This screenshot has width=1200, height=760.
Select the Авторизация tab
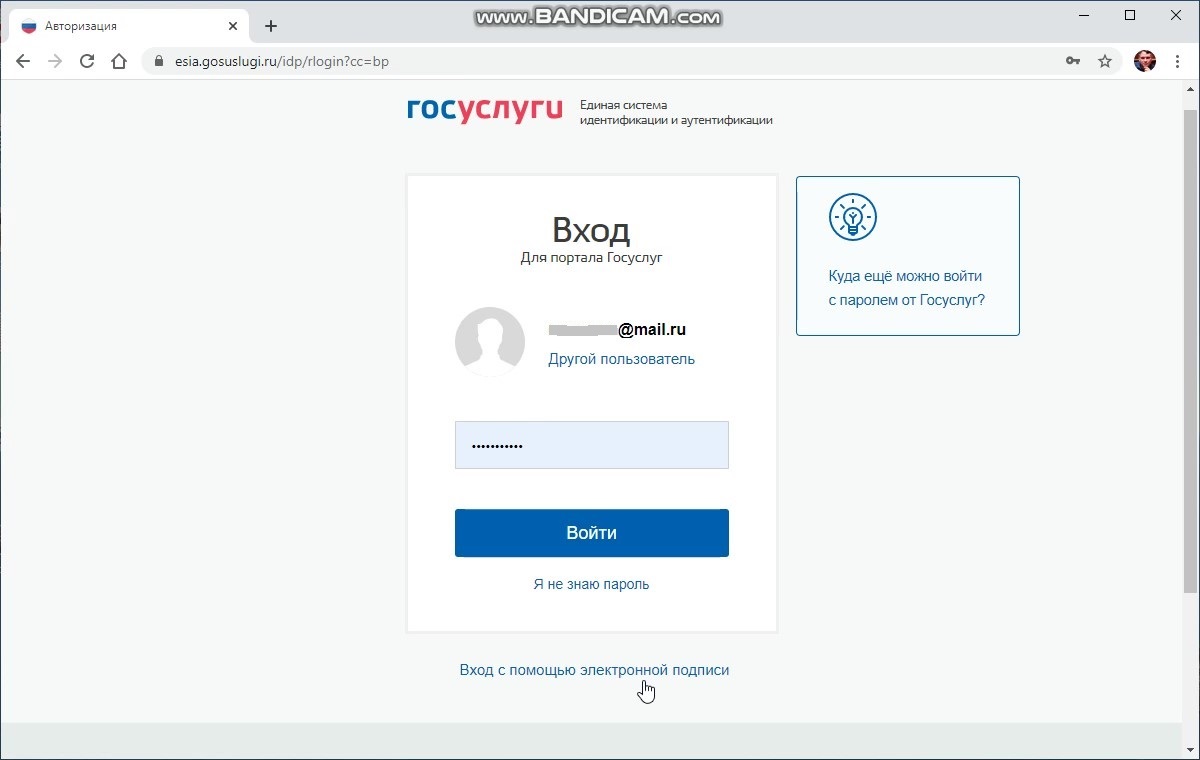(x=128, y=26)
